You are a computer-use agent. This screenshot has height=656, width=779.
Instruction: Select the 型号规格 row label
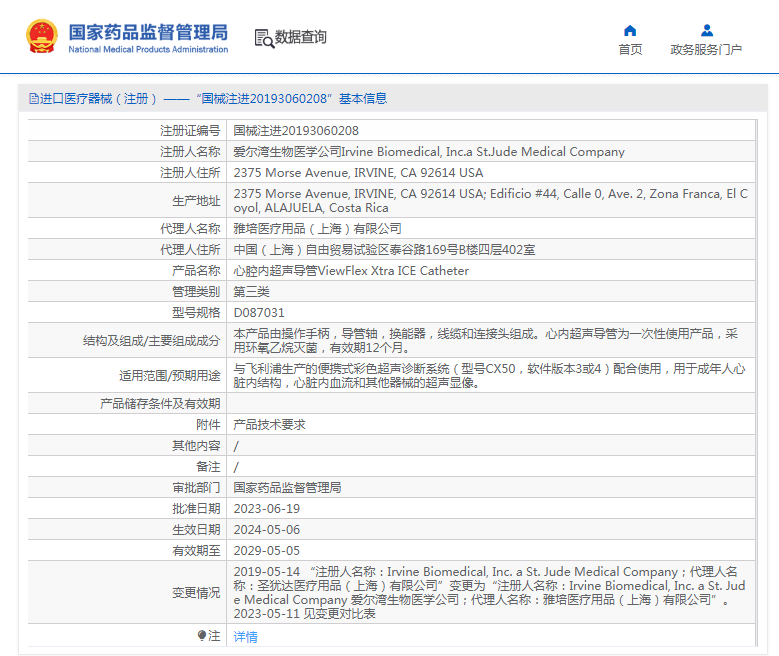point(196,313)
